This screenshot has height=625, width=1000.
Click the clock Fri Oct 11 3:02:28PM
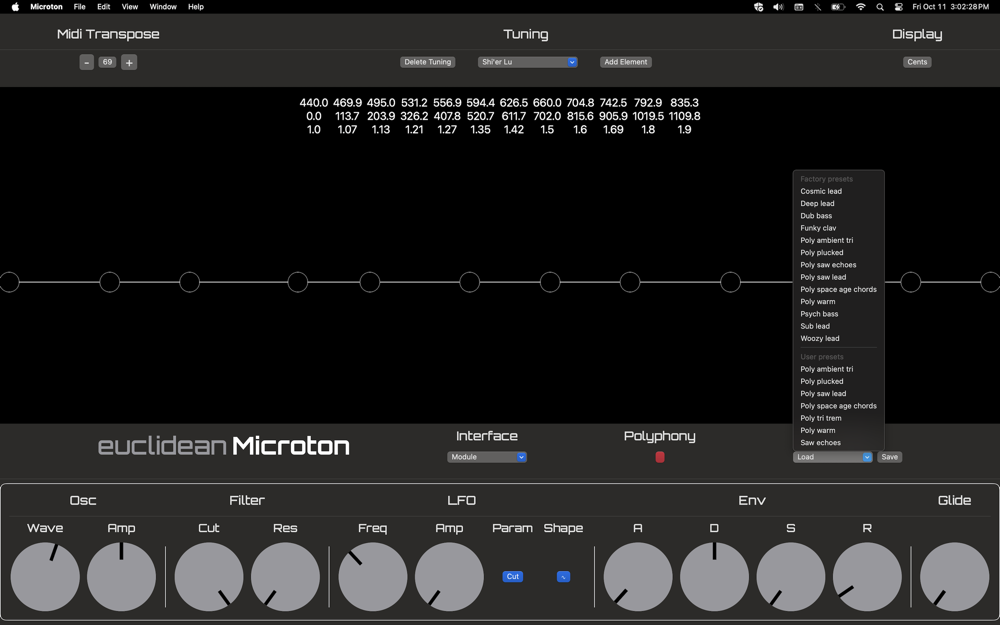tap(950, 7)
